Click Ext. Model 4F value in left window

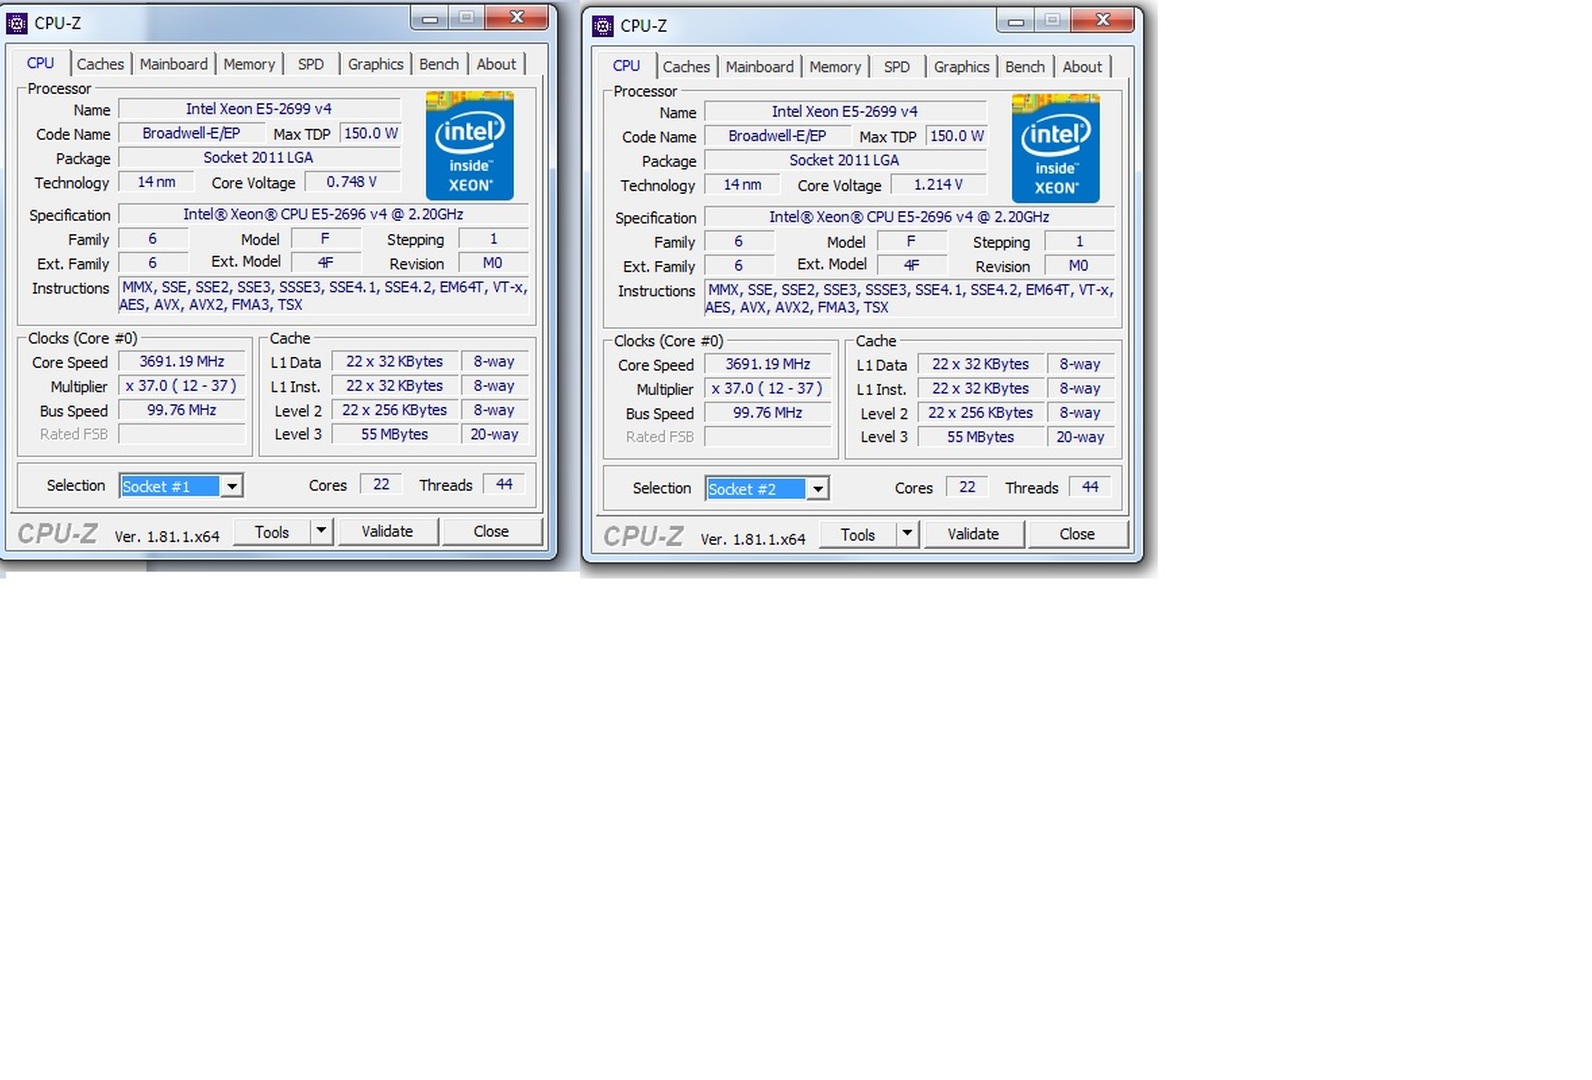tap(325, 263)
